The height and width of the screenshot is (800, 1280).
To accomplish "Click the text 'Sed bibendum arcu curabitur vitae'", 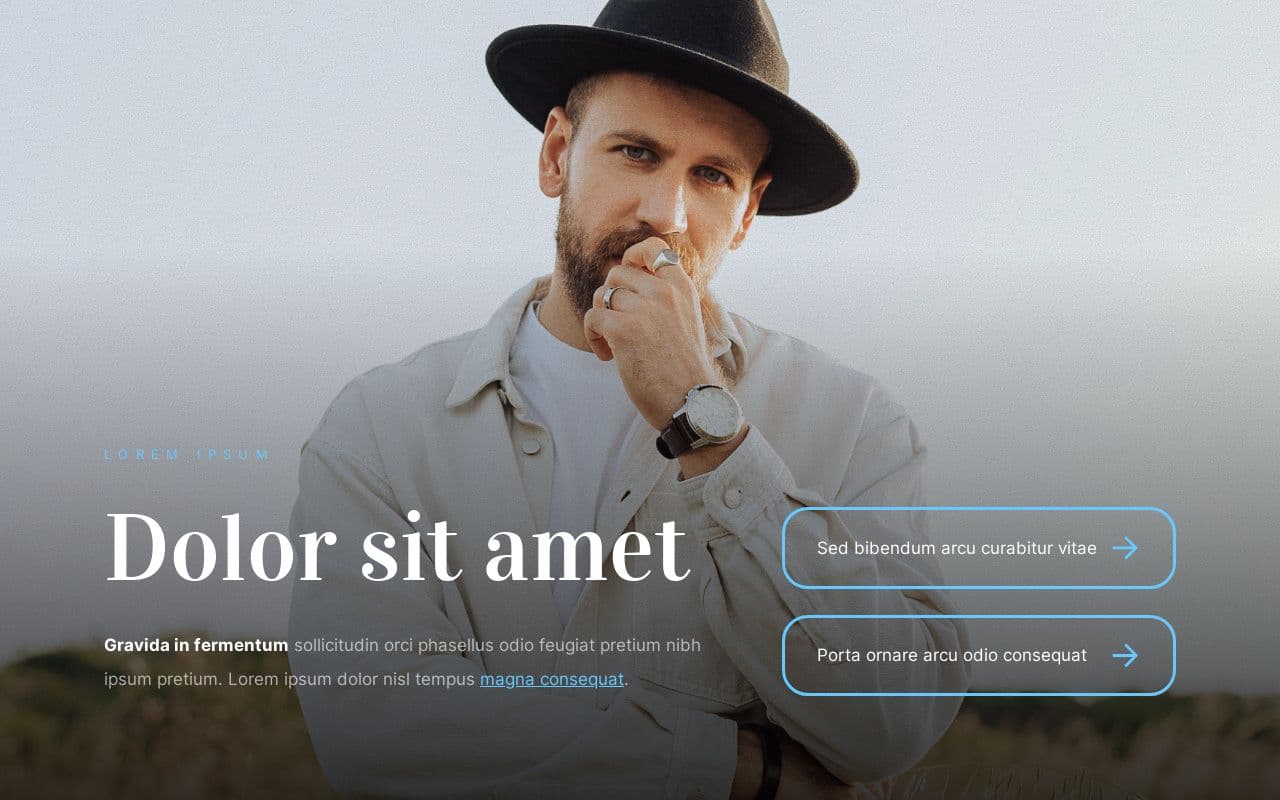I will click(957, 548).
